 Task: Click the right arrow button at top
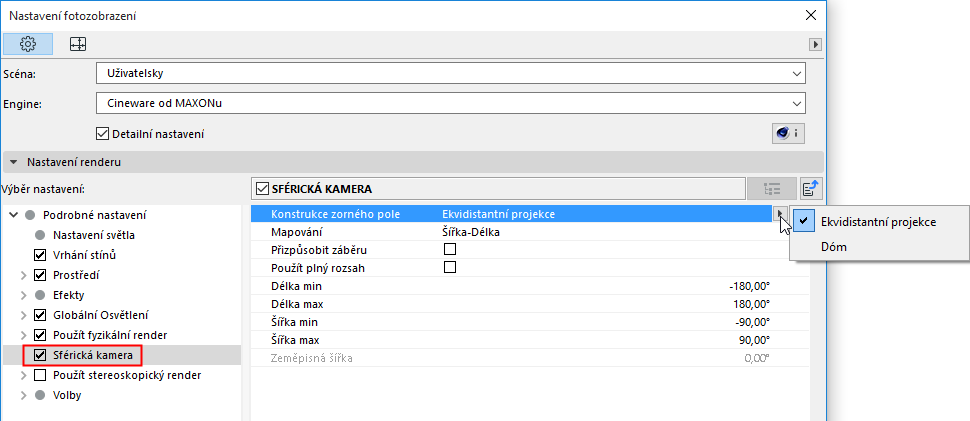(816, 45)
